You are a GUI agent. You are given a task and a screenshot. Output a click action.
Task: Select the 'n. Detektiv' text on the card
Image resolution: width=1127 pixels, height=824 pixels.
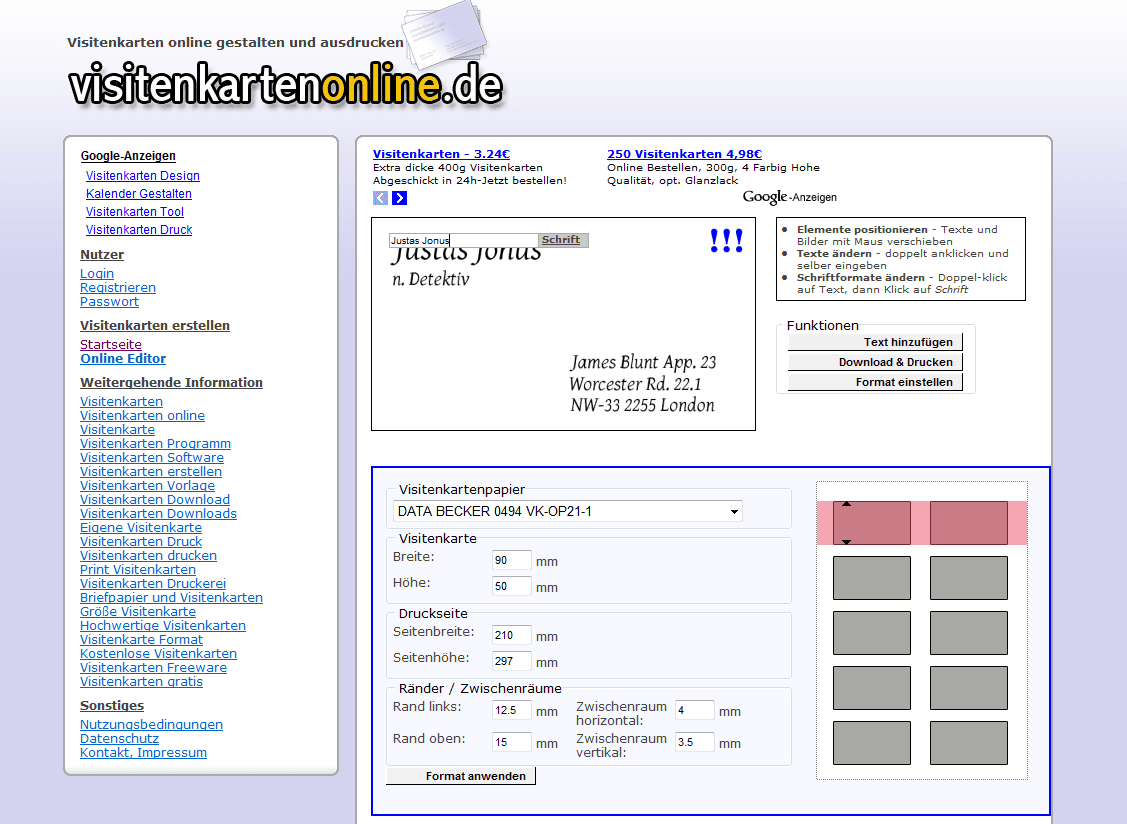point(431,280)
